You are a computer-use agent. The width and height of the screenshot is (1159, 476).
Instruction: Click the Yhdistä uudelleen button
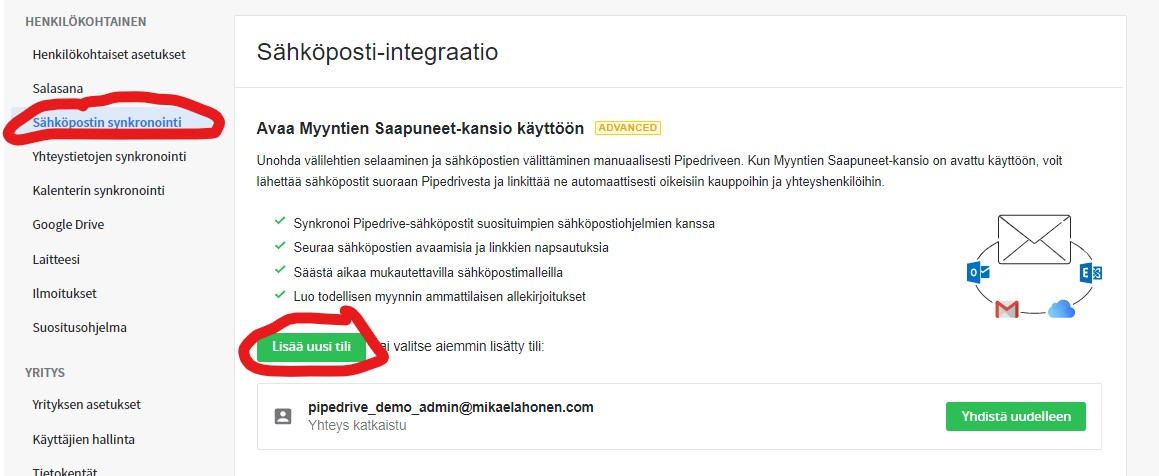(x=1016, y=417)
